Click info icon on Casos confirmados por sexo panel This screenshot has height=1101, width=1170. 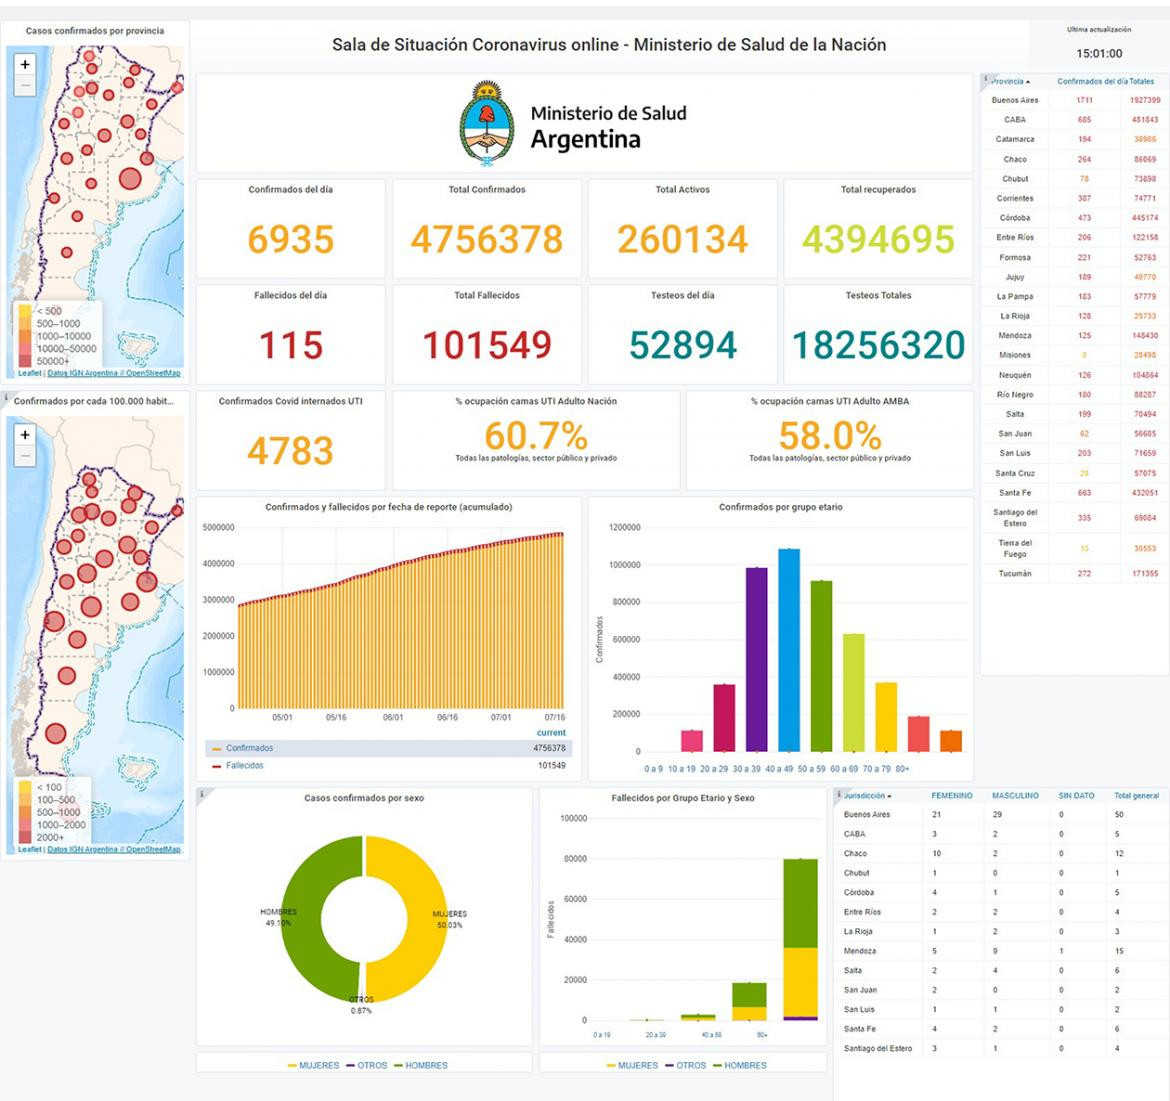201,794
